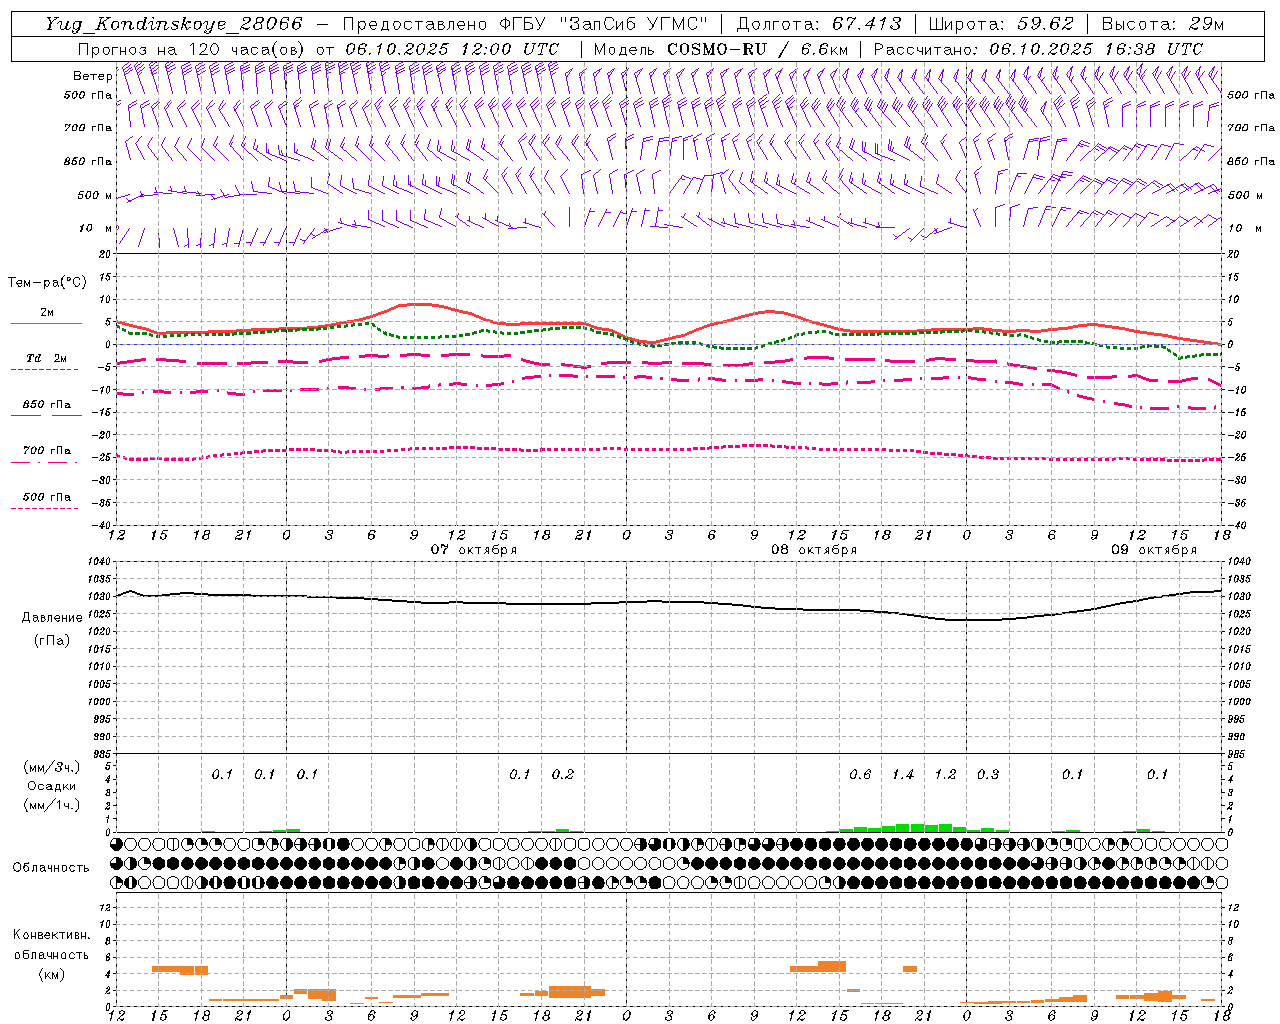Click the 850 гПа temperature legend entry
1280x1024 pixels.
(46, 405)
